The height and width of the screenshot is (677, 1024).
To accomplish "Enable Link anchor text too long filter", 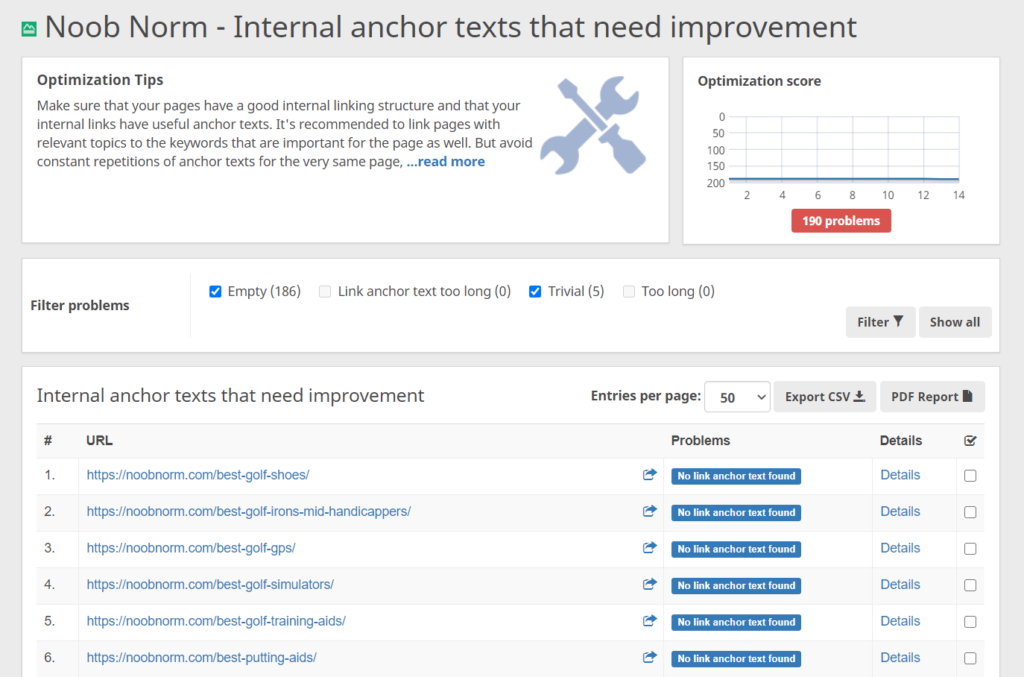I will pyautogui.click(x=325, y=291).
